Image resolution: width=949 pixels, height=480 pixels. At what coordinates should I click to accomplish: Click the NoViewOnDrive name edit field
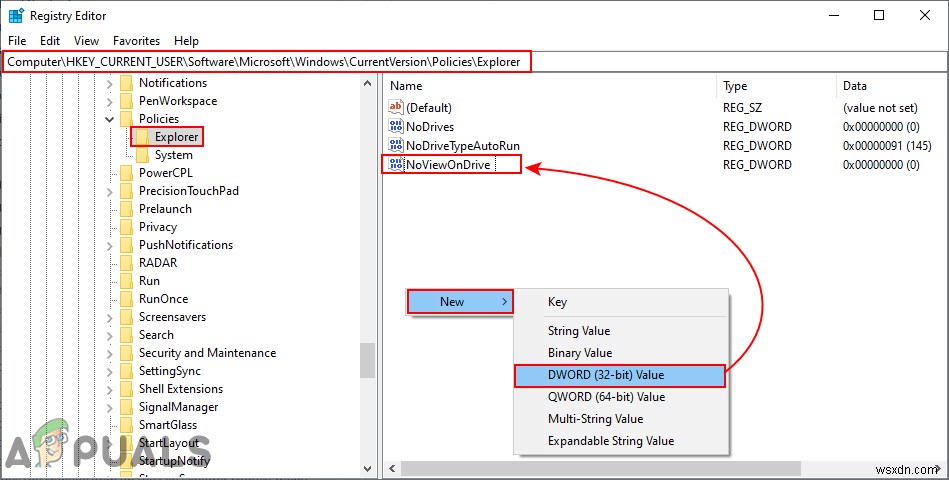450,165
